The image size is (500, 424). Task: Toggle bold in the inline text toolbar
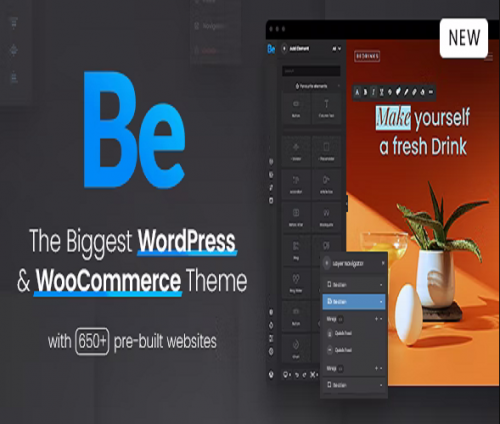[365, 92]
